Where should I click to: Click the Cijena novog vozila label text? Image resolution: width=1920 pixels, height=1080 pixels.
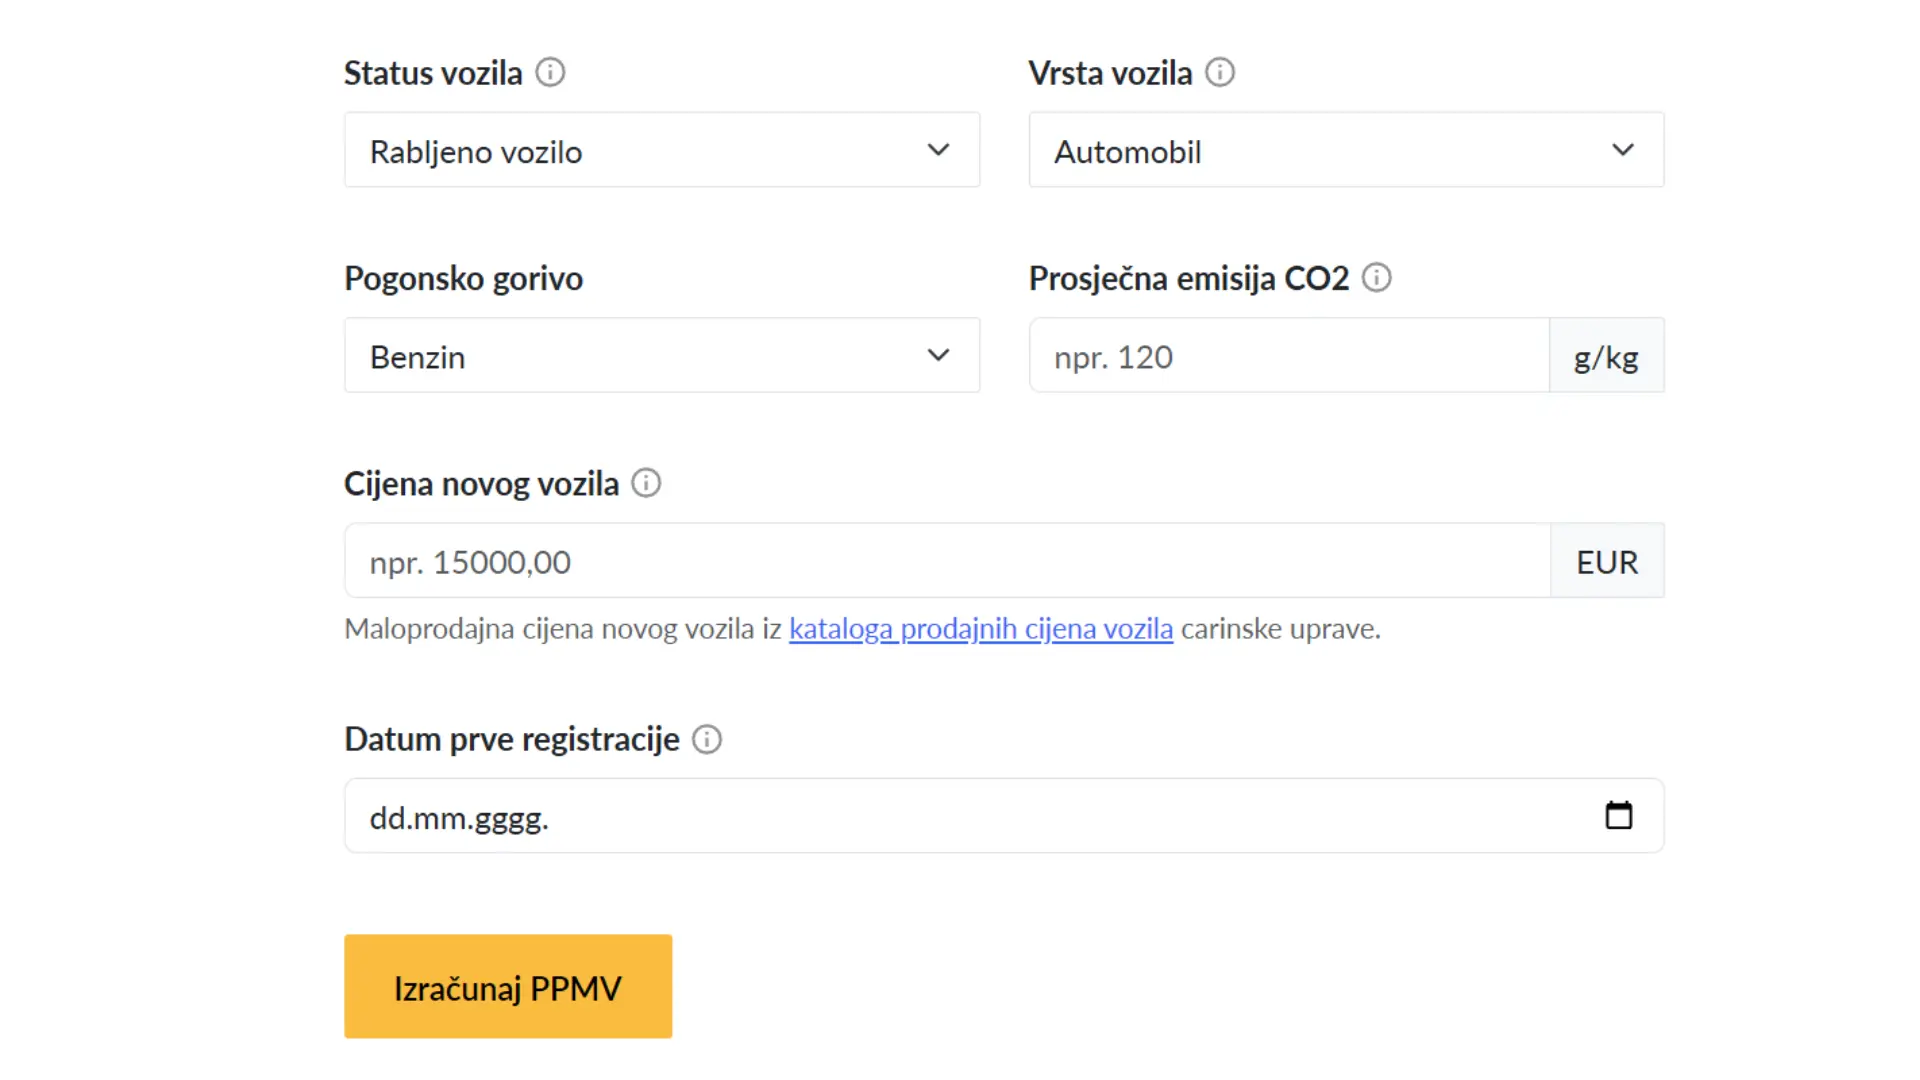tap(481, 484)
